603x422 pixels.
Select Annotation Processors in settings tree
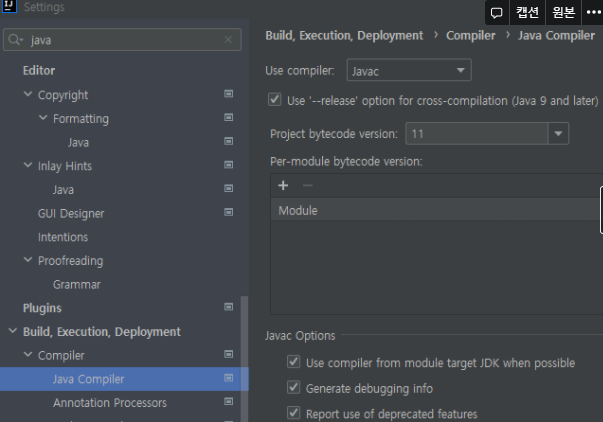pyautogui.click(x=110, y=403)
